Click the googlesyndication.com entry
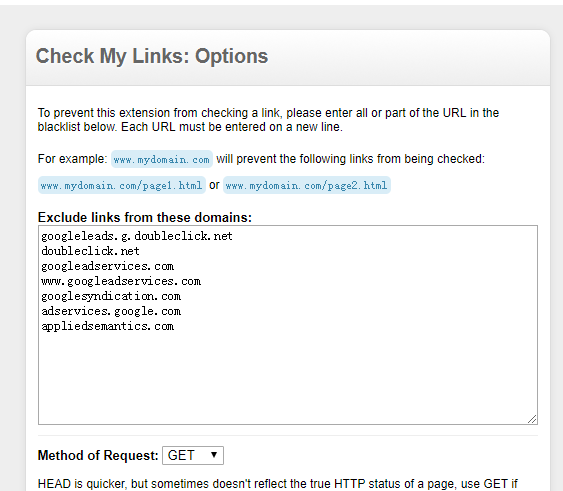This screenshot has width=563, height=491. [111, 296]
